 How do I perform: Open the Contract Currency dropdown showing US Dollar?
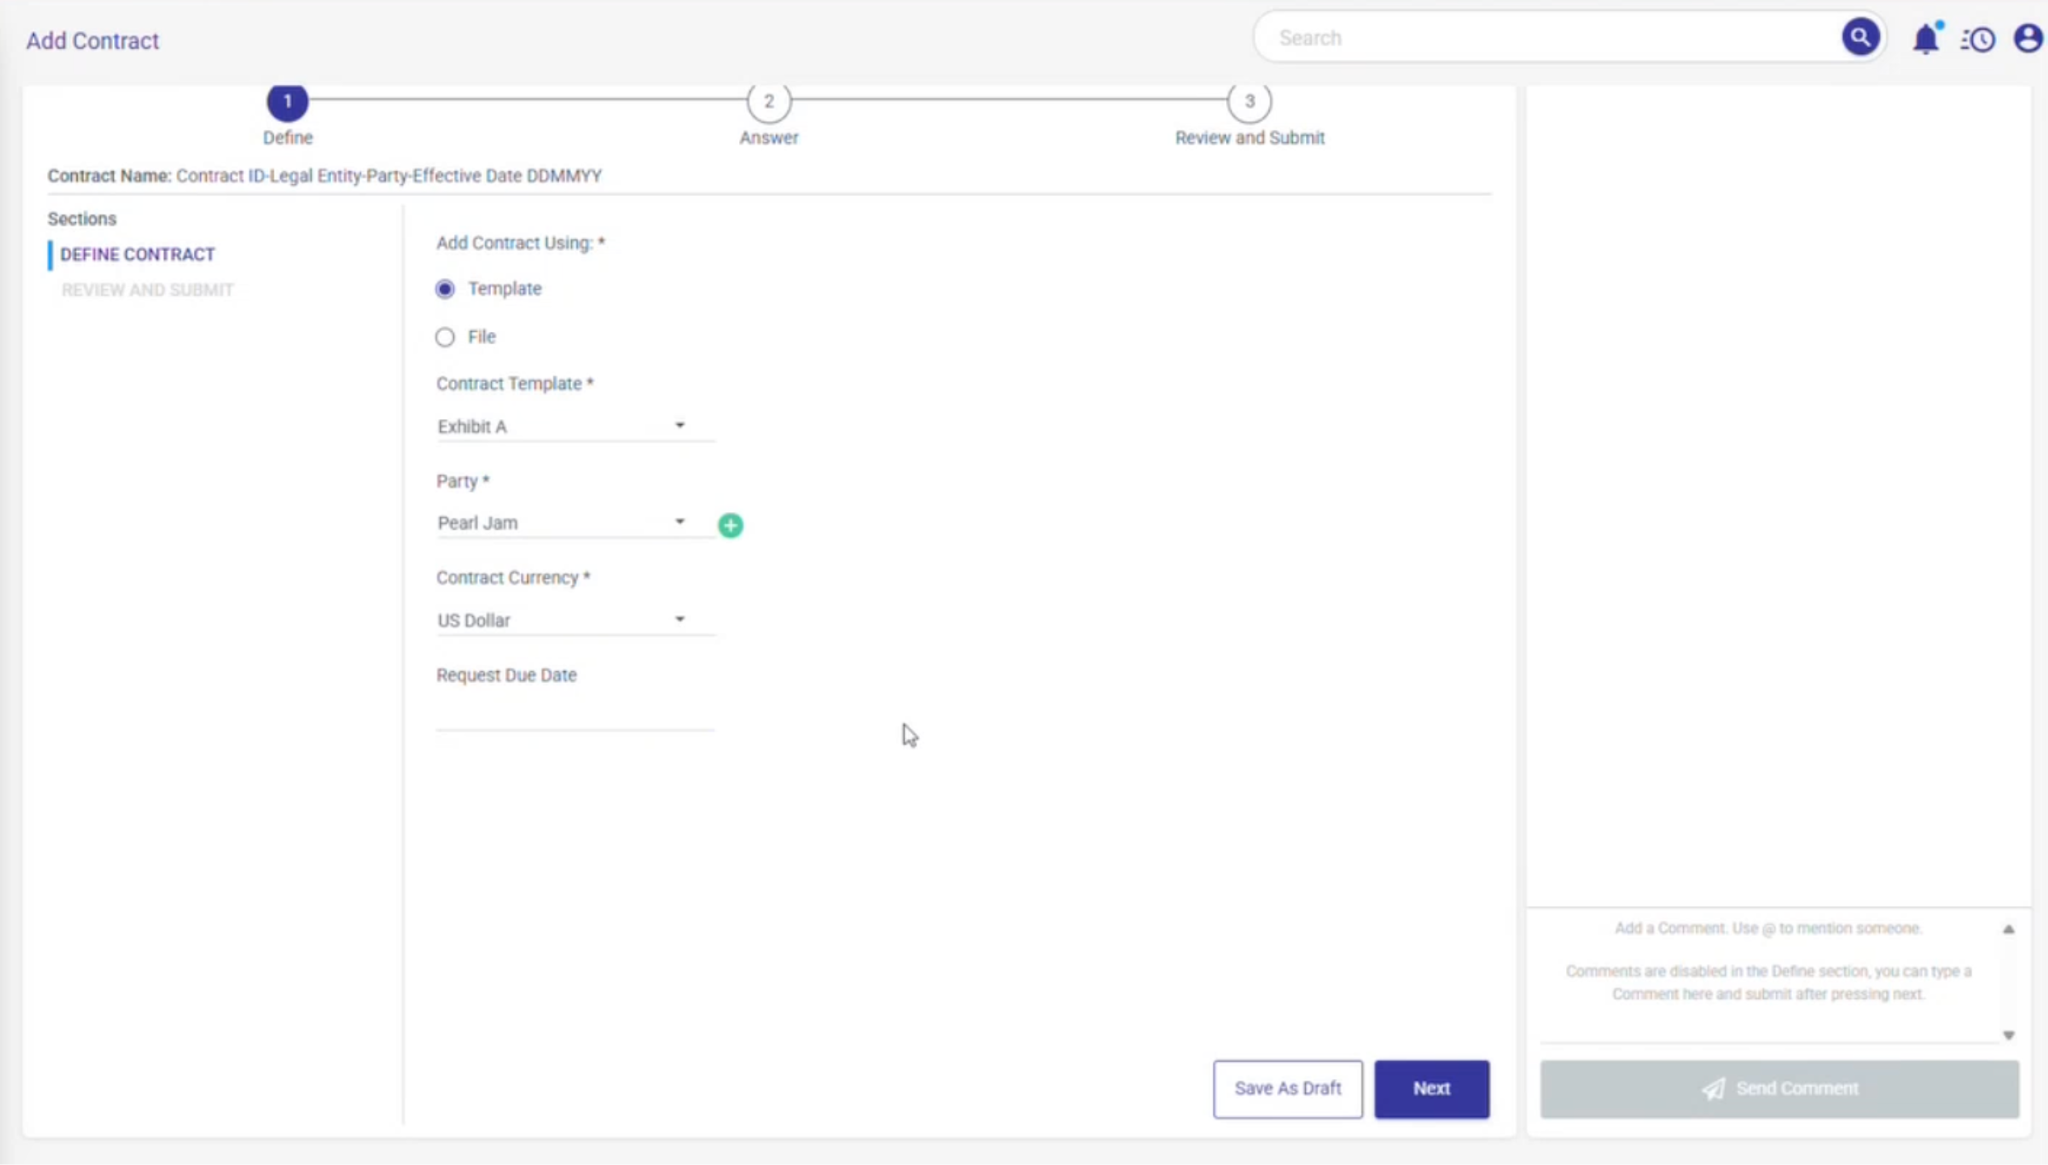[575, 620]
